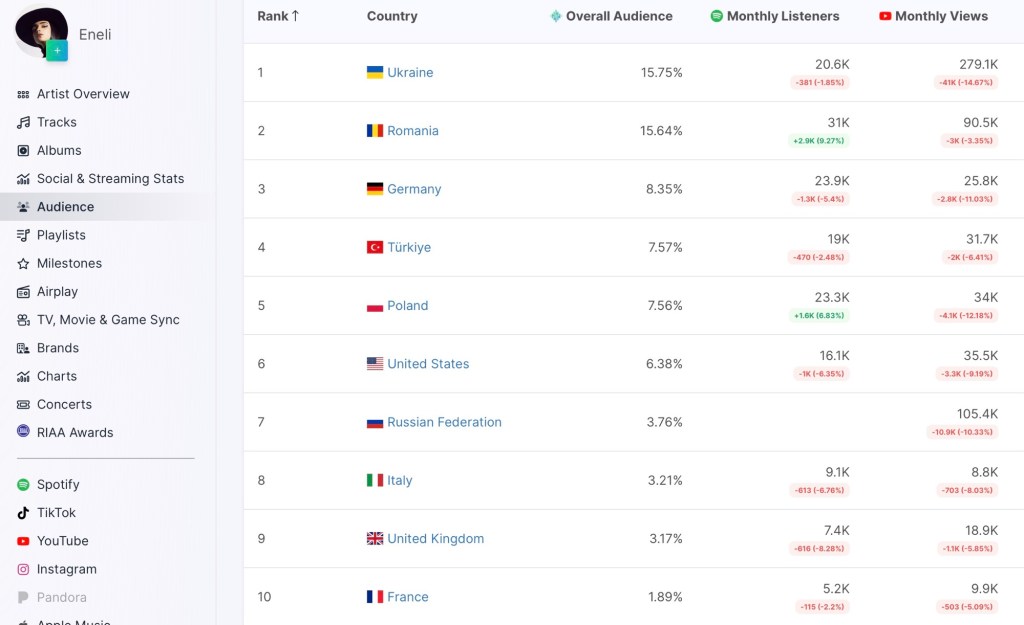Sort by Overall Audience column header
The image size is (1024, 625).
point(619,16)
